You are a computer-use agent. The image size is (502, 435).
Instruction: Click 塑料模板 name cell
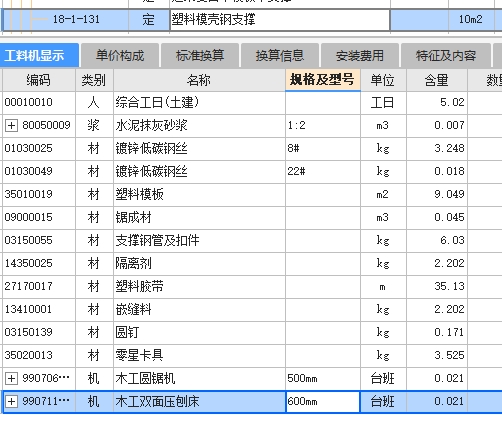[199, 194]
